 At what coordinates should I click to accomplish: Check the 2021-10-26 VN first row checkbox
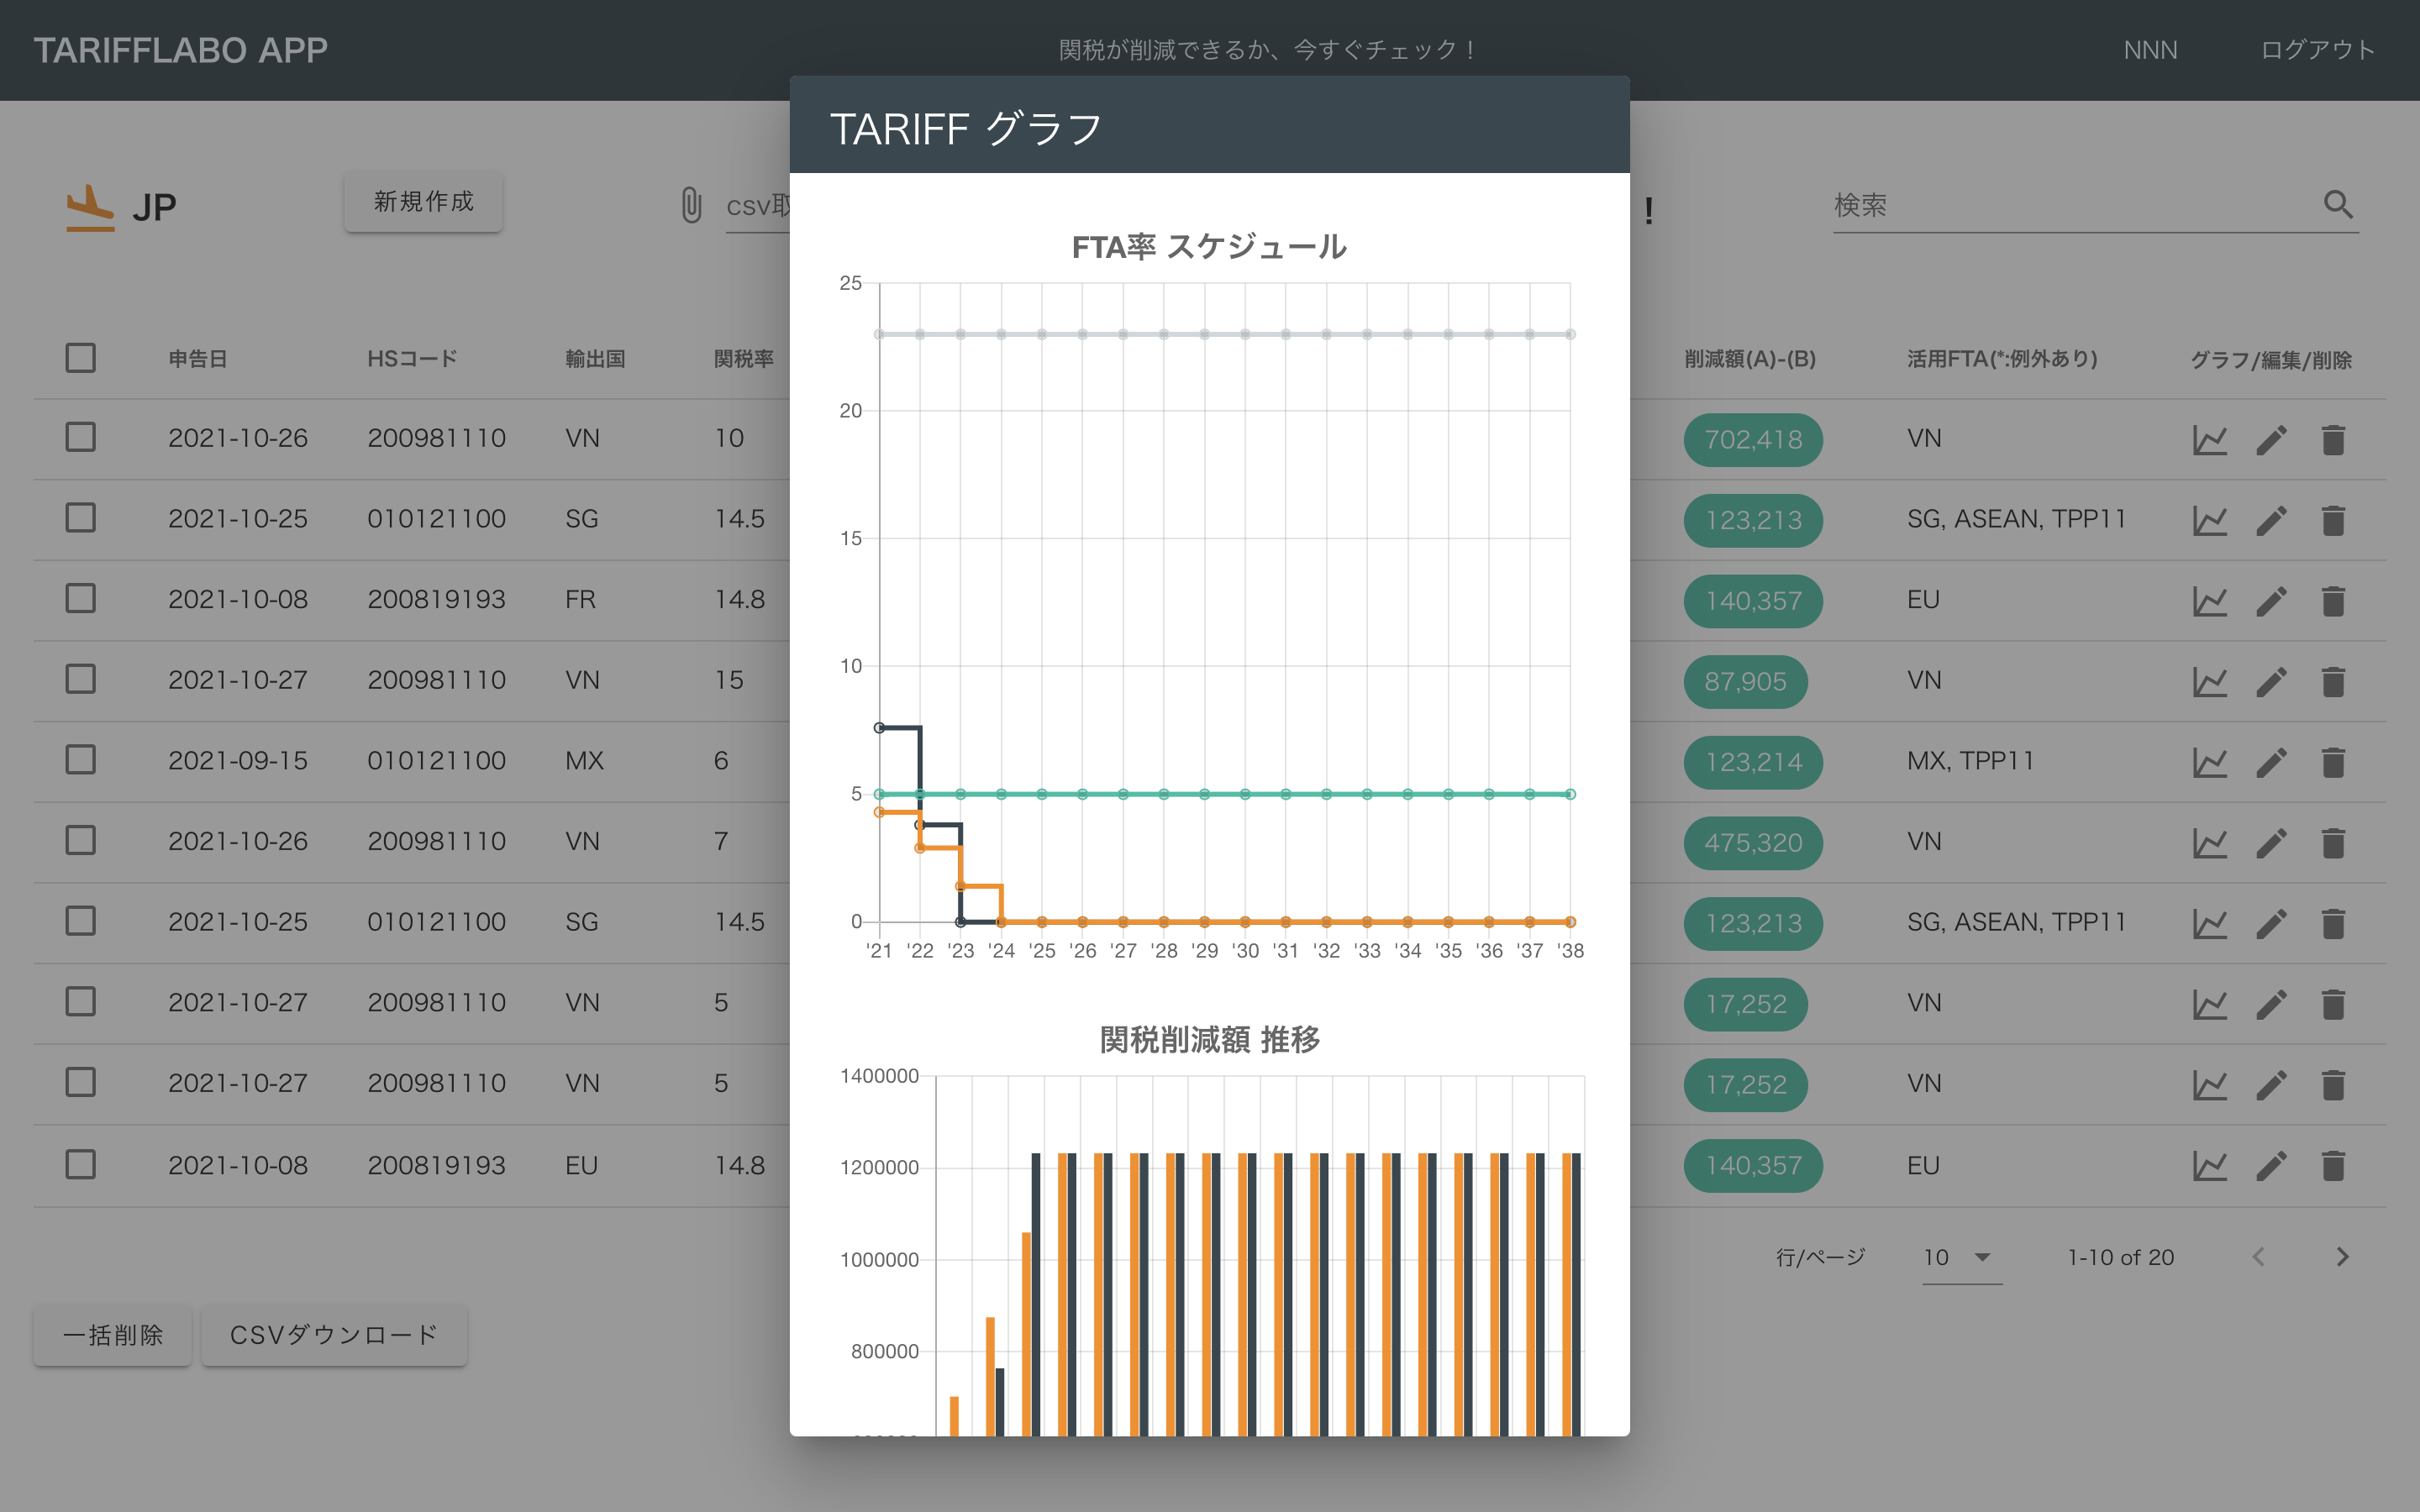coord(81,437)
